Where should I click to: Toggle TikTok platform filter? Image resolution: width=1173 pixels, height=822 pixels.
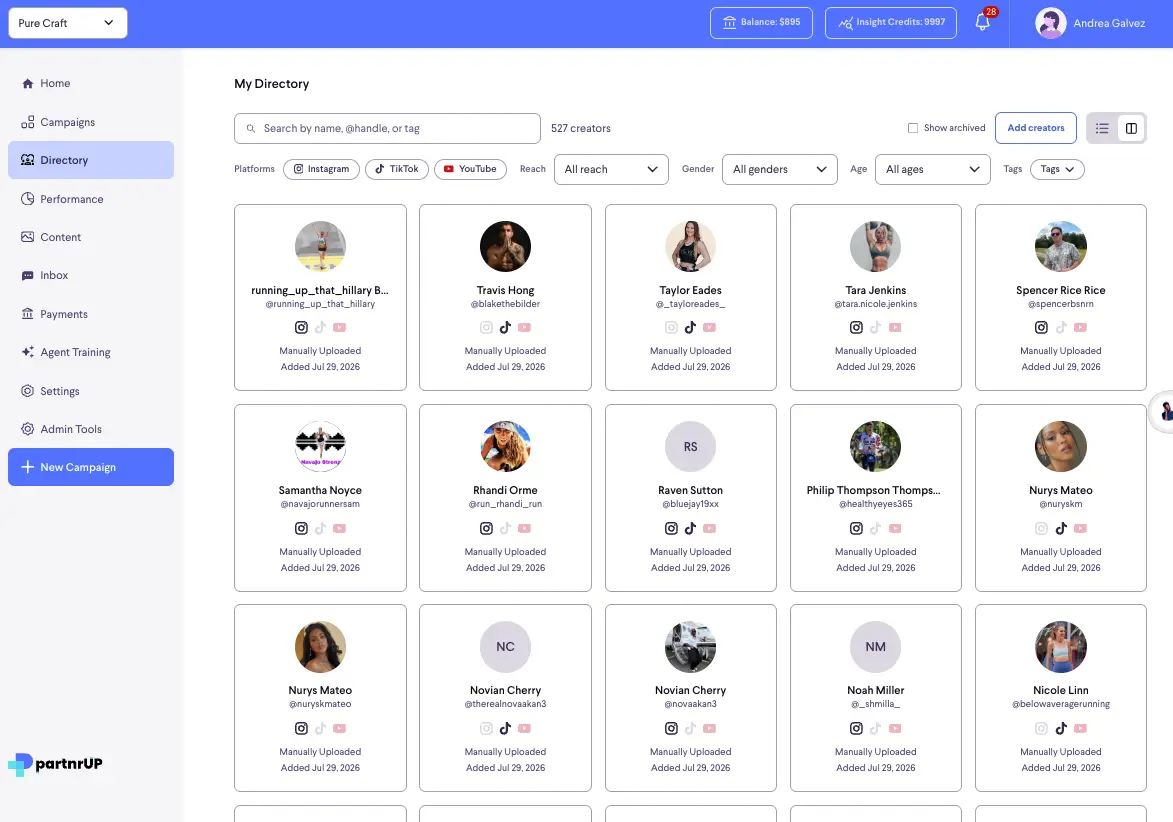[396, 169]
